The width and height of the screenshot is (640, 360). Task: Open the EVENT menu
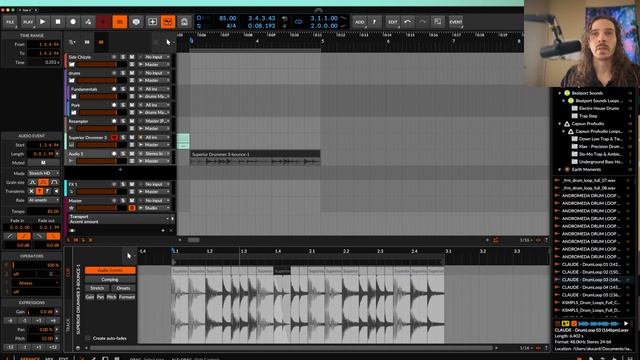pos(456,22)
